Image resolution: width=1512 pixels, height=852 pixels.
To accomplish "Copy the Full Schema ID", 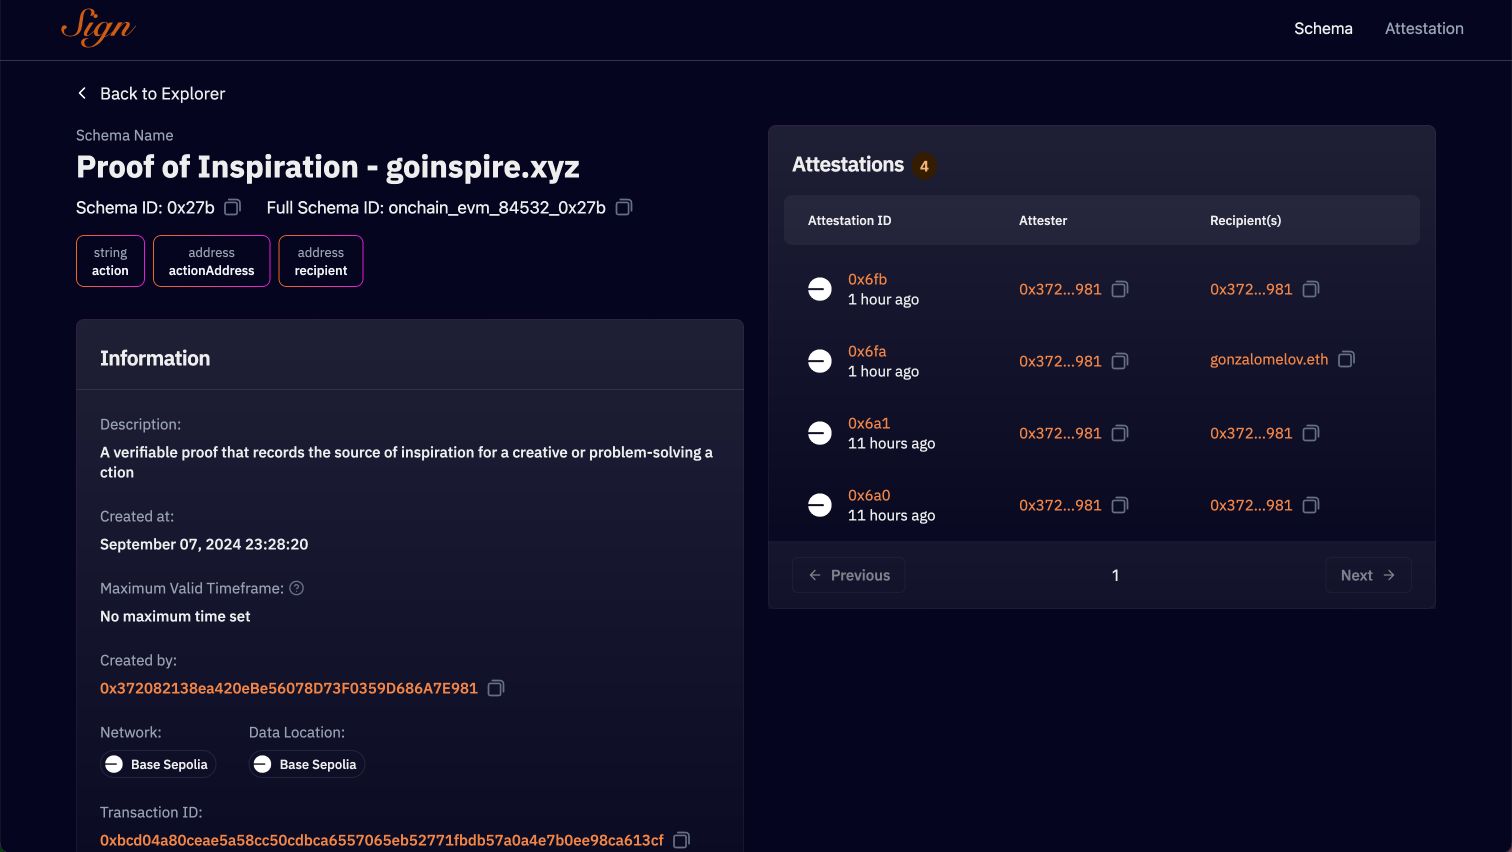I will 624,207.
